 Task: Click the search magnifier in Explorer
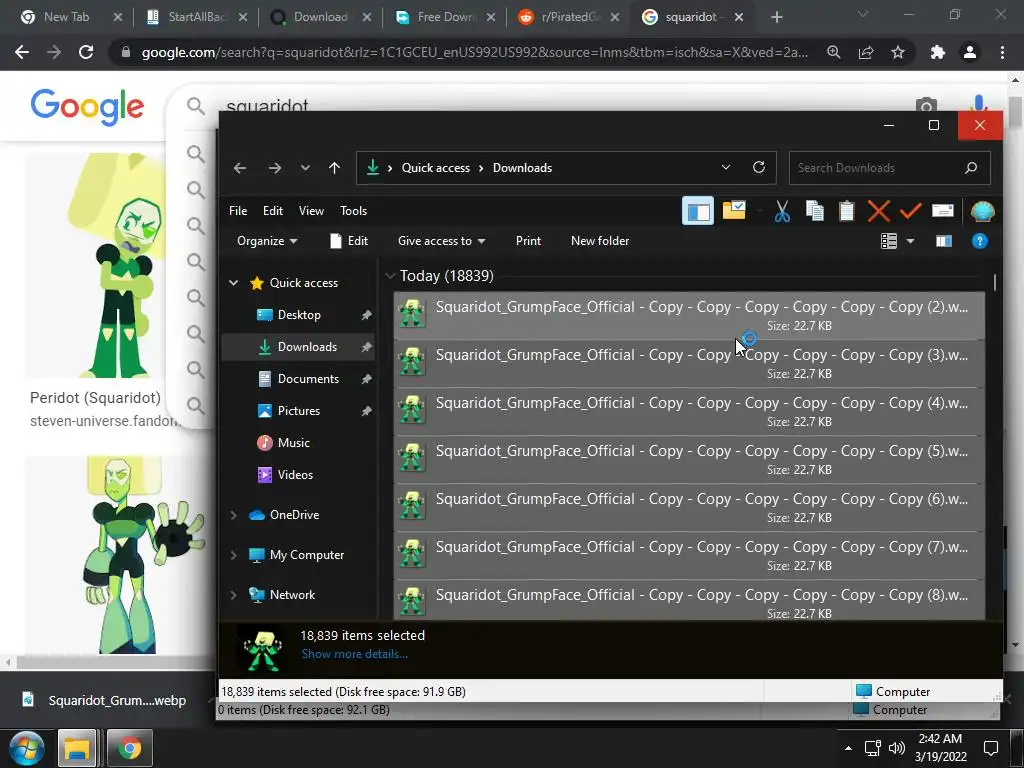point(970,168)
